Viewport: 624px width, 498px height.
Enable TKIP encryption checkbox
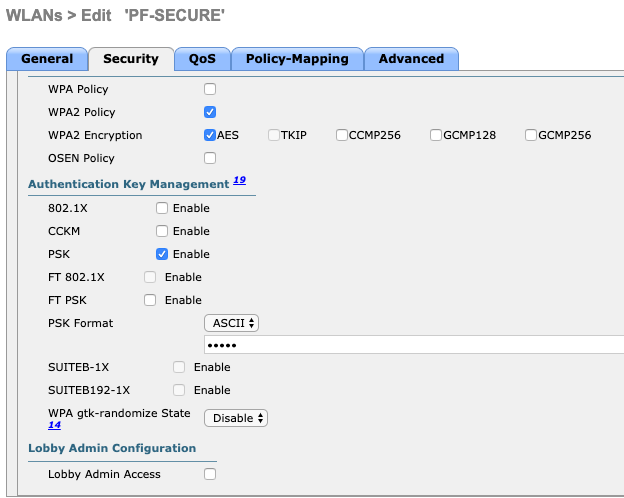[x=274, y=135]
